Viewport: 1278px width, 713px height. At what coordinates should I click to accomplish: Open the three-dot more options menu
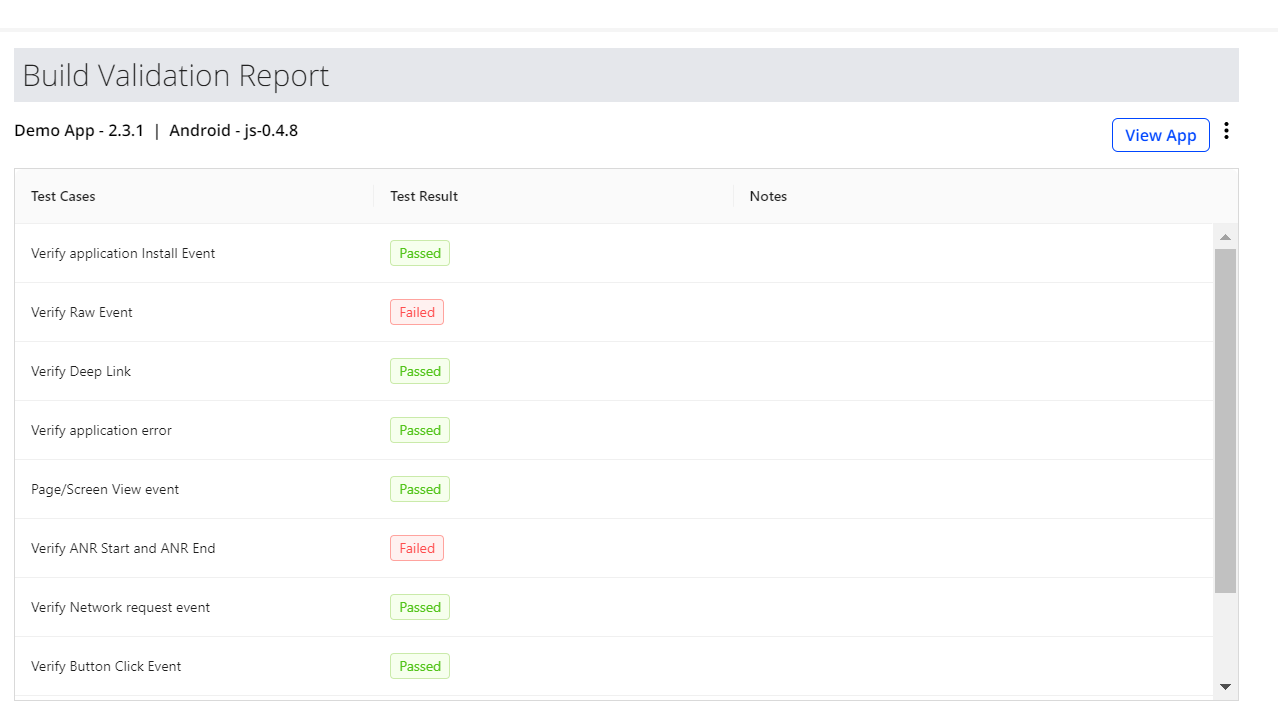point(1227,131)
